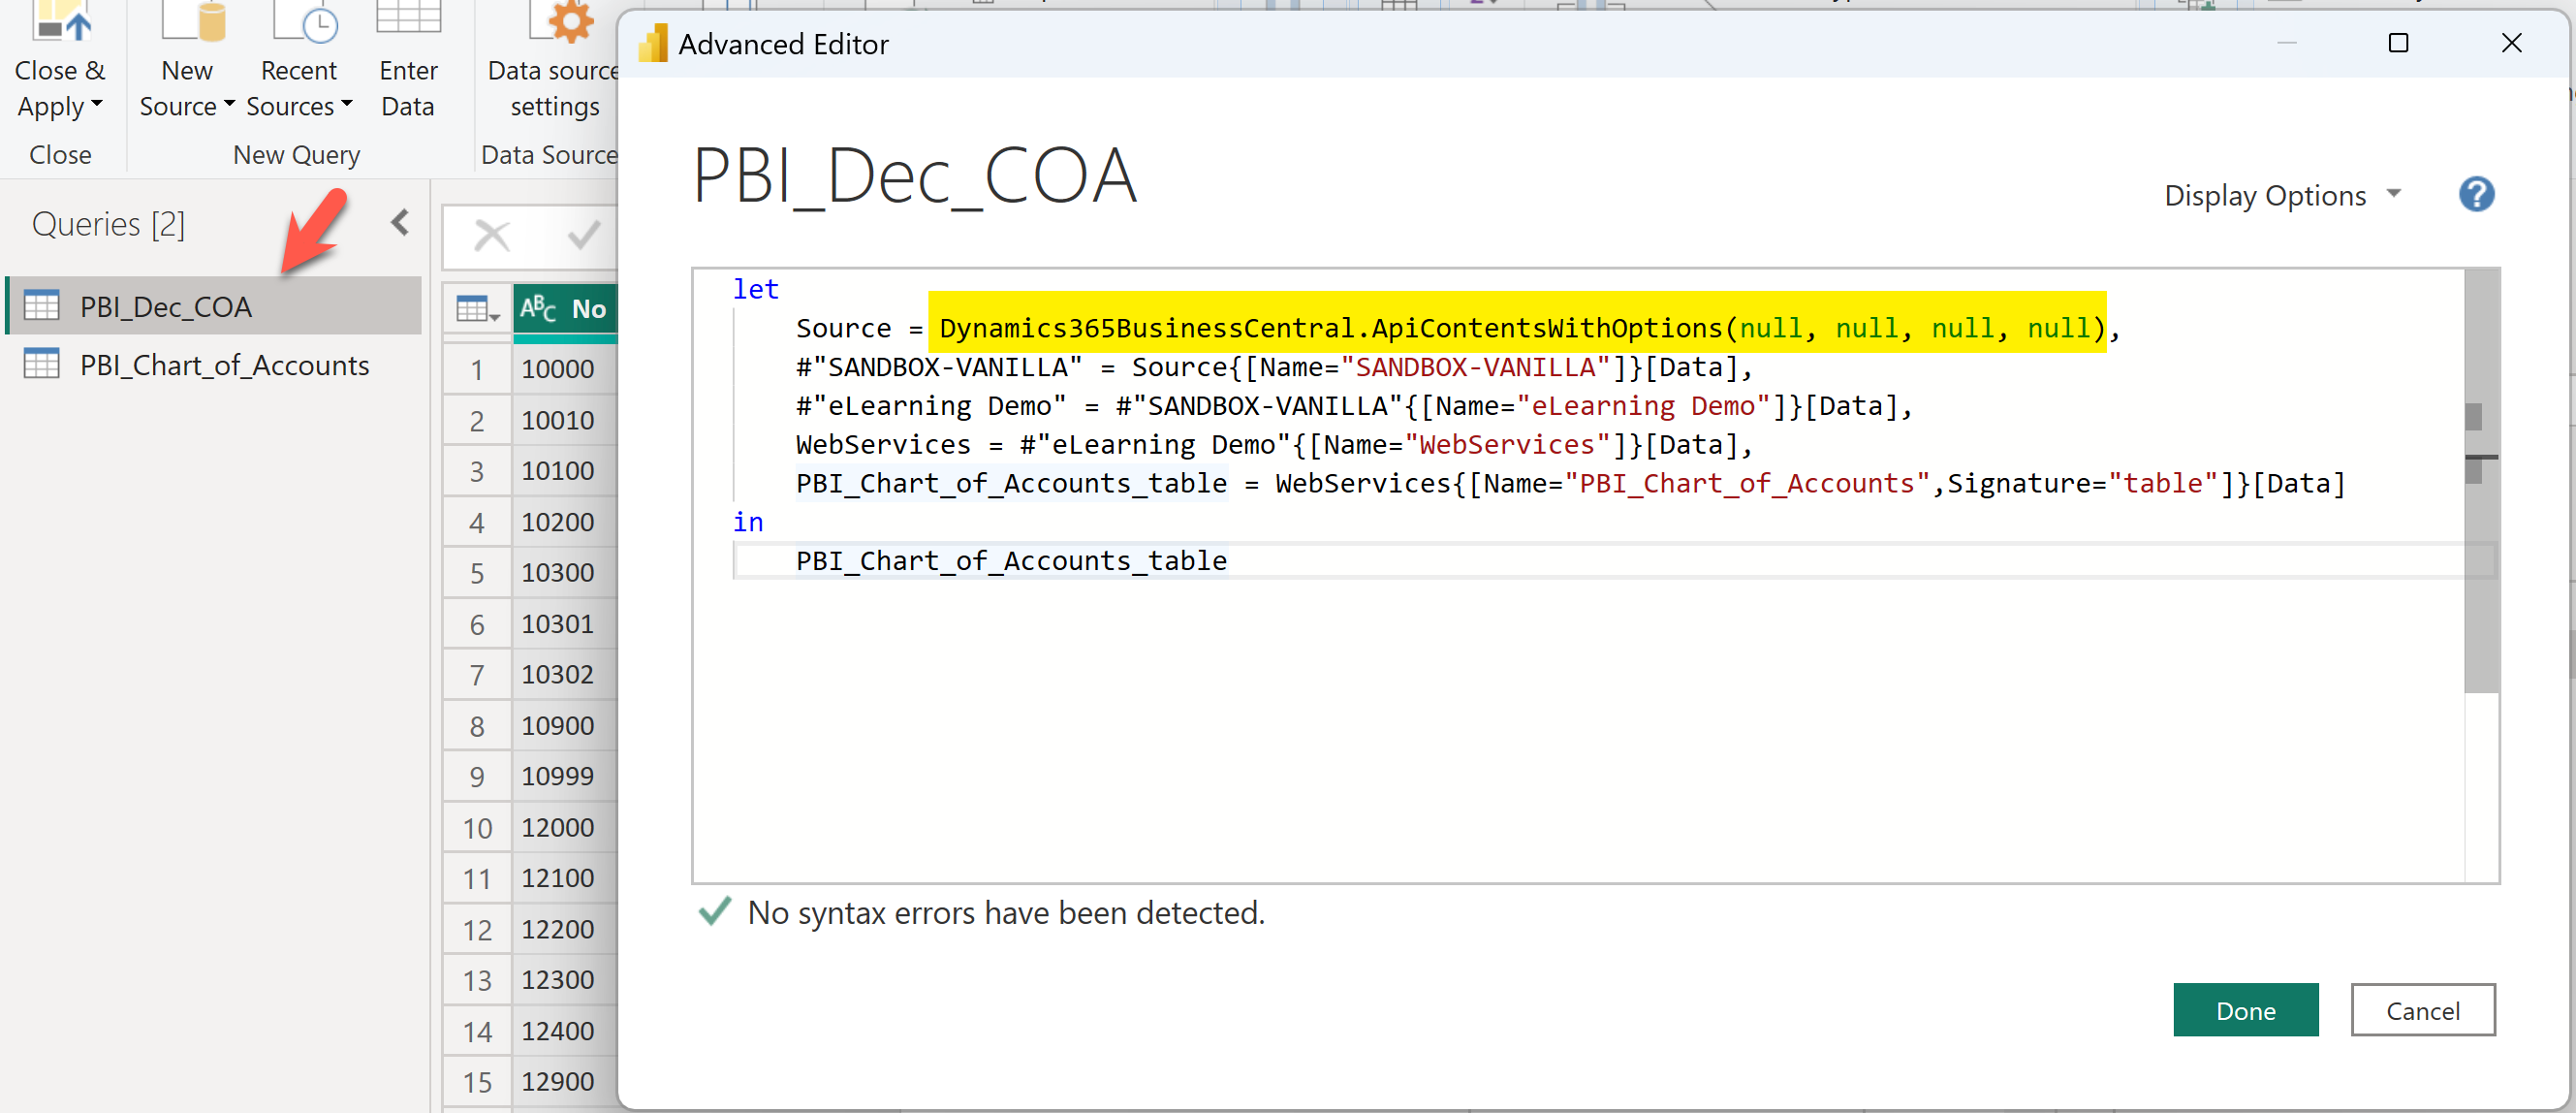Click the ABC type icon on No column
Screen dimensions: 2576x1113
[537, 309]
